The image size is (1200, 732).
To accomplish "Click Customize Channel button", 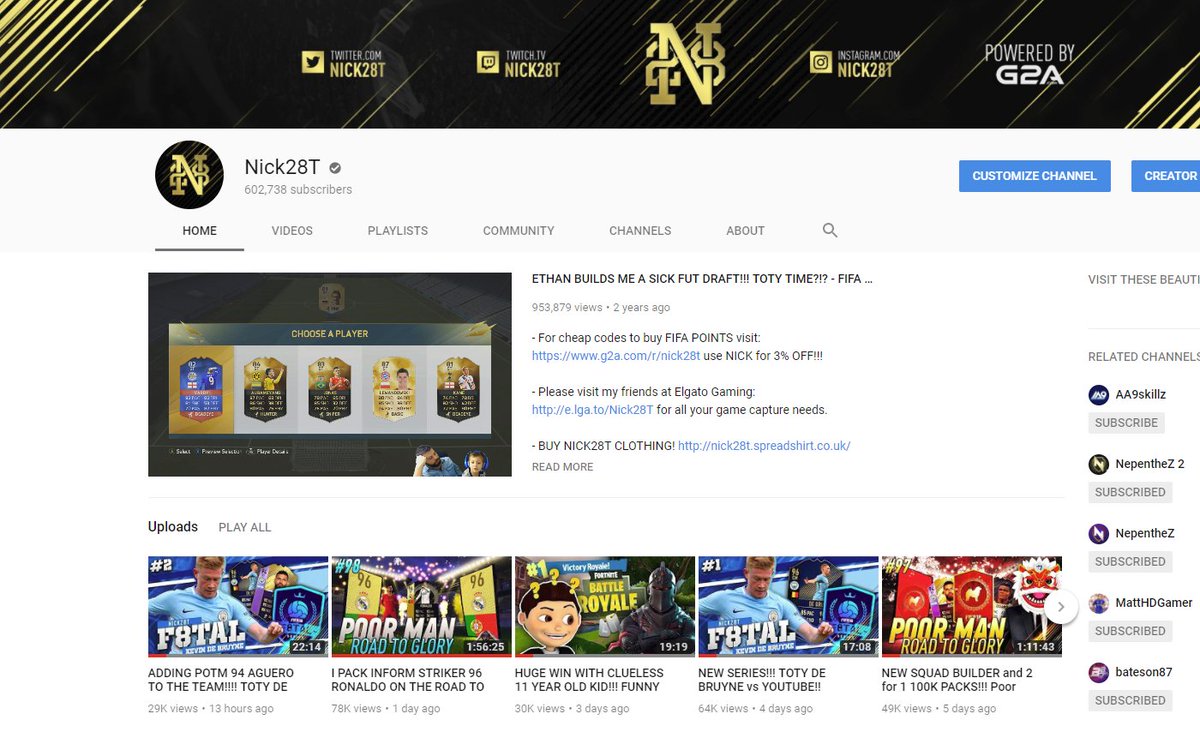I will (x=1034, y=175).
